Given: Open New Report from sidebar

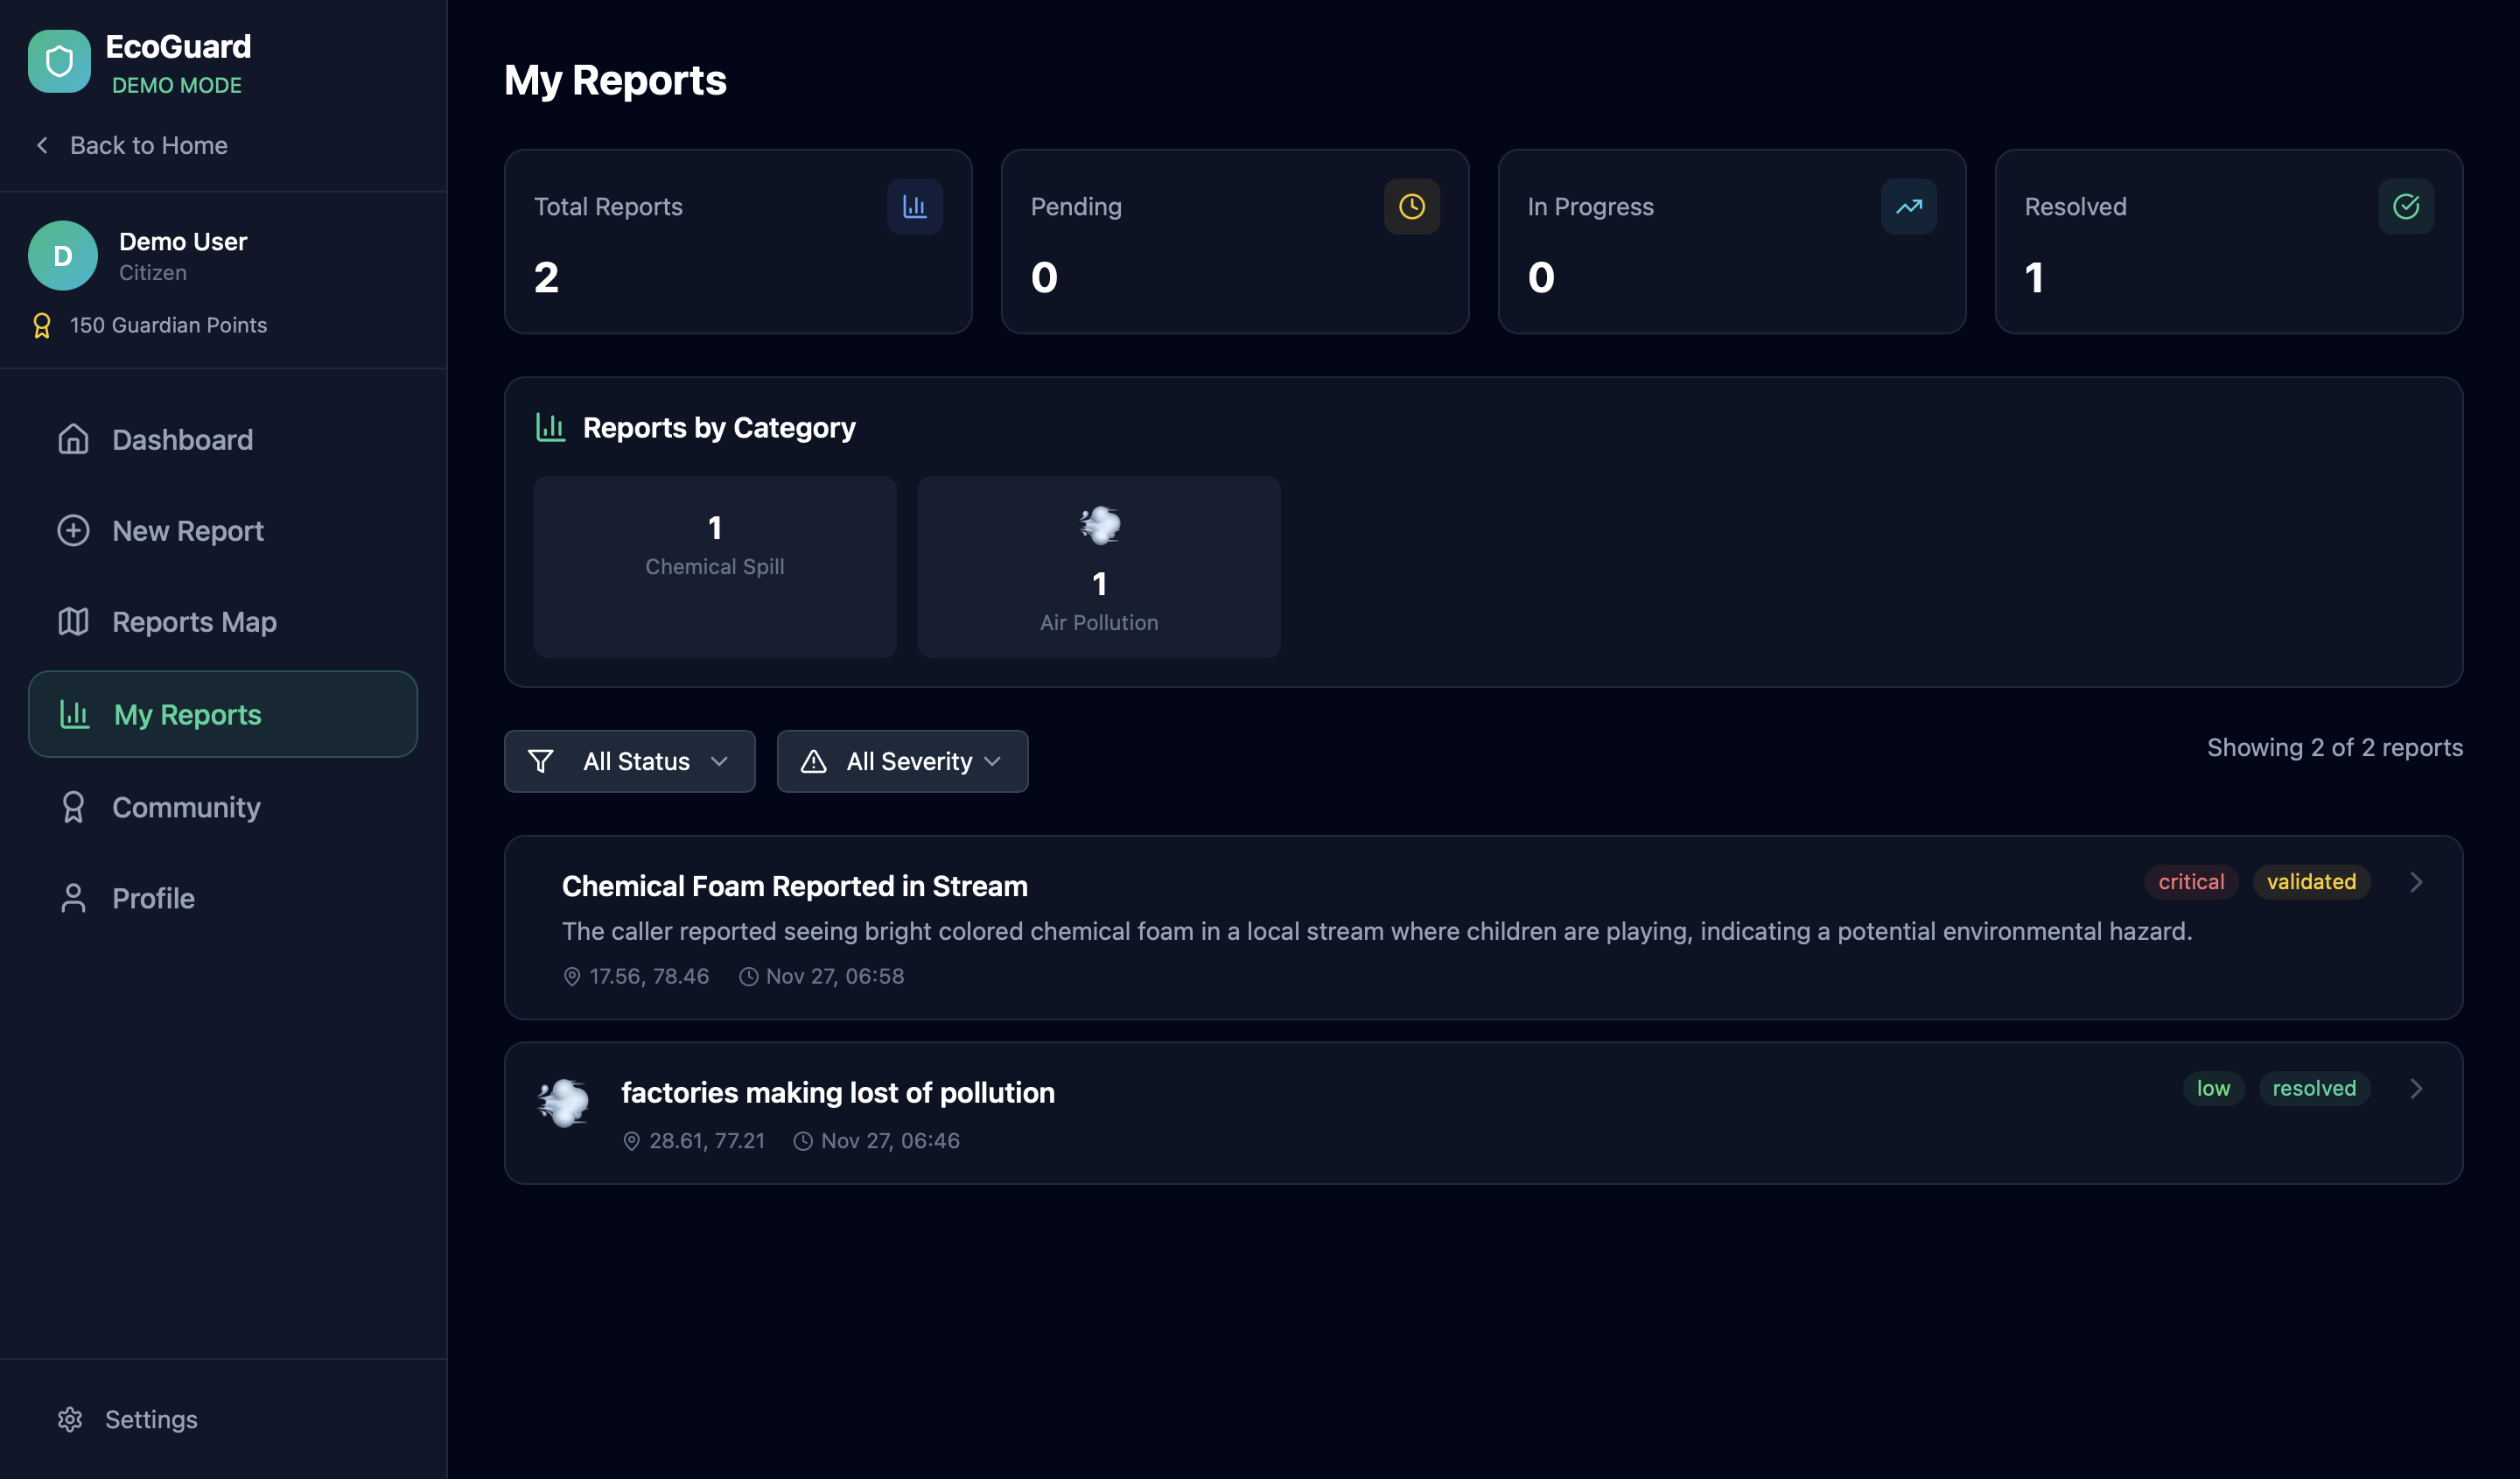Looking at the screenshot, I should [x=187, y=531].
